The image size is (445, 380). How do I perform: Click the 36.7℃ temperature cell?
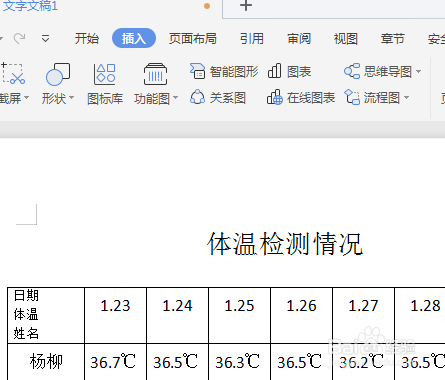point(115,362)
